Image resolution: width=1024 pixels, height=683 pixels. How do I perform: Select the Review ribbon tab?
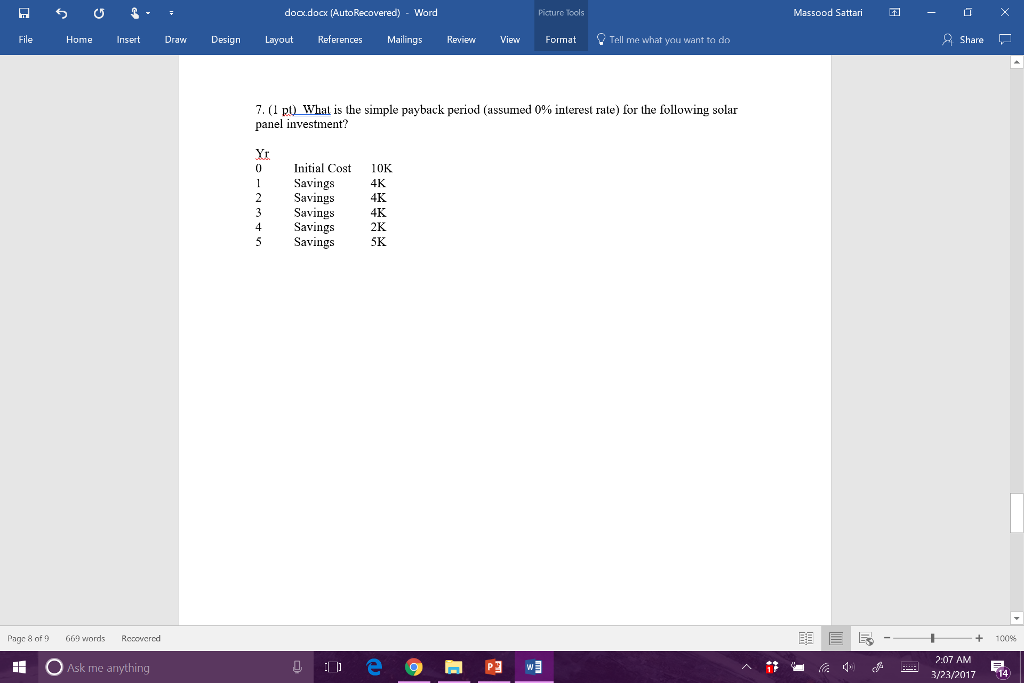[461, 40]
